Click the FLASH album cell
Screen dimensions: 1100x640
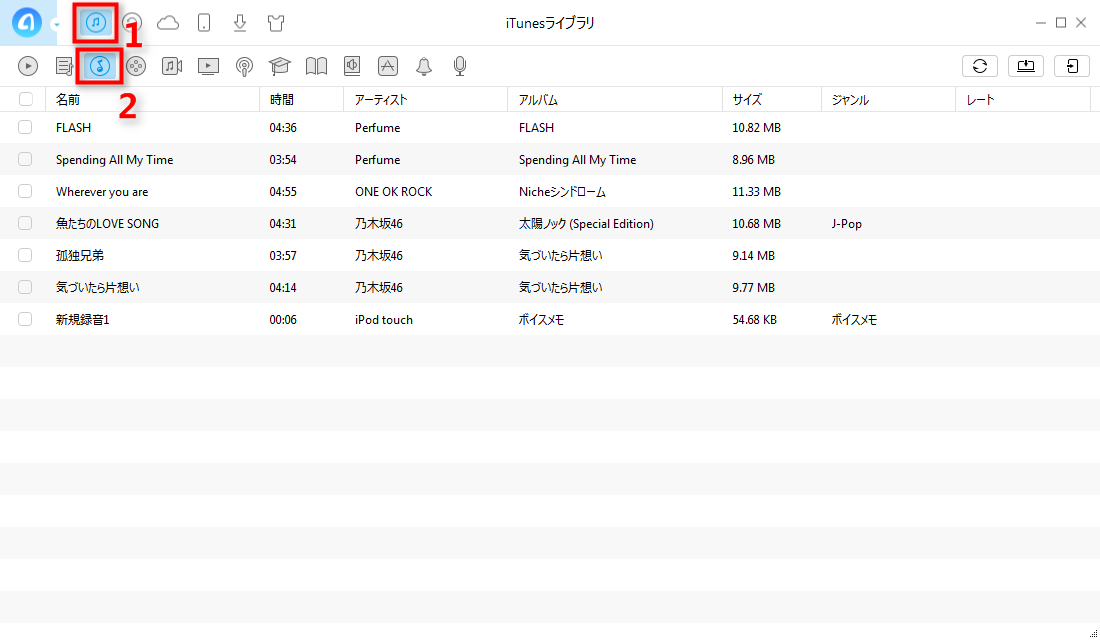tap(537, 128)
